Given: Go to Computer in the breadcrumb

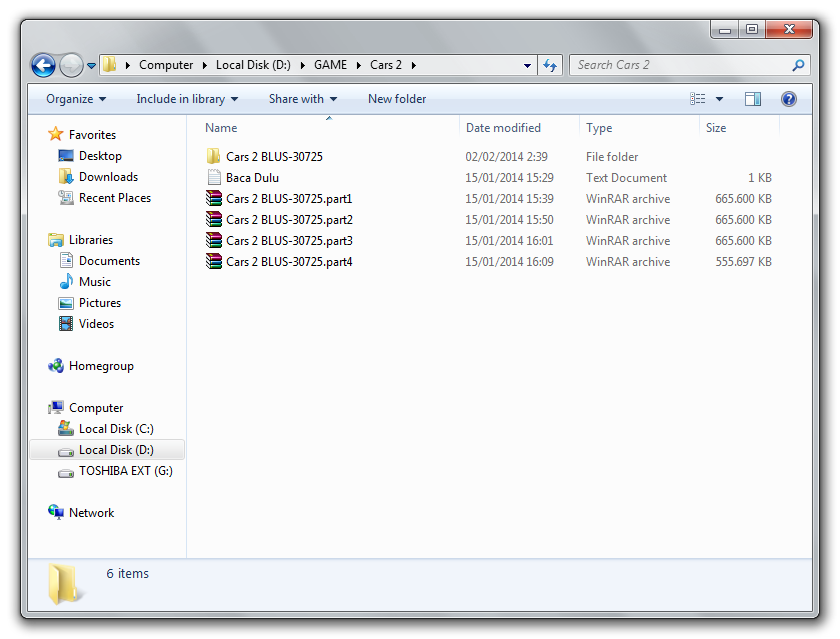Looking at the screenshot, I should pyautogui.click(x=166, y=65).
